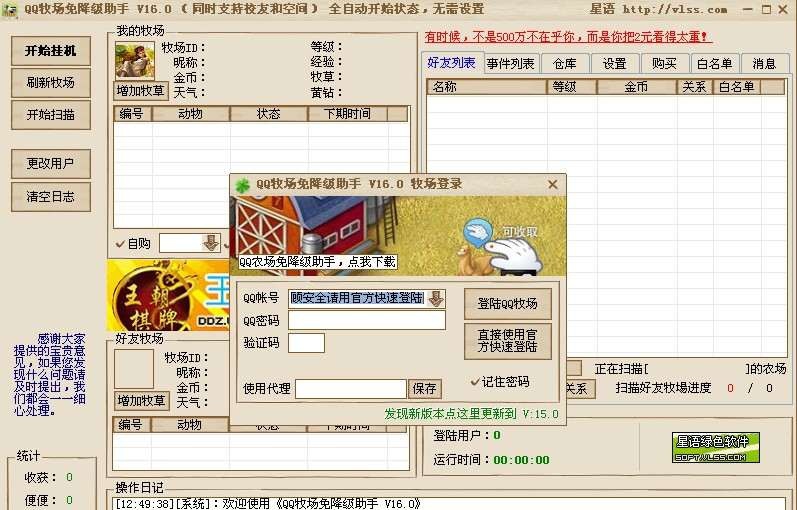Screen dimensions: 797x510
Task: Click 增加牧草 in 我的牧场 panel
Action: point(141,91)
